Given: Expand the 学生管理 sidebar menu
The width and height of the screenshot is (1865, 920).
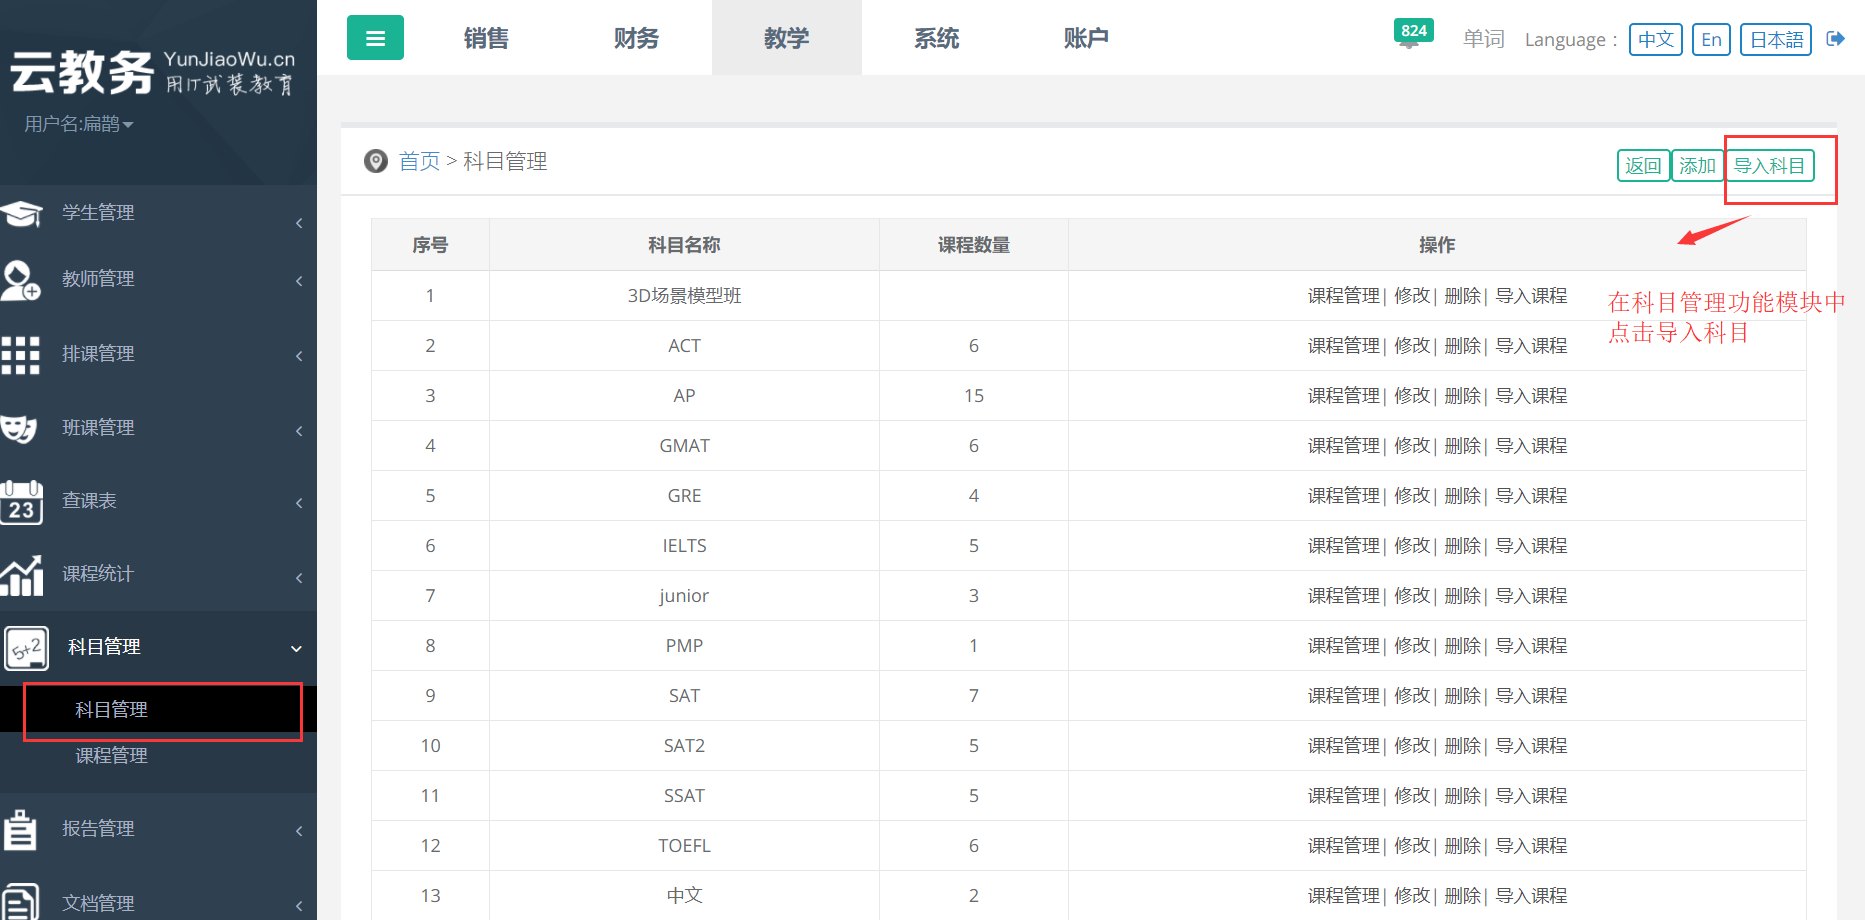Looking at the screenshot, I should pyautogui.click(x=158, y=213).
